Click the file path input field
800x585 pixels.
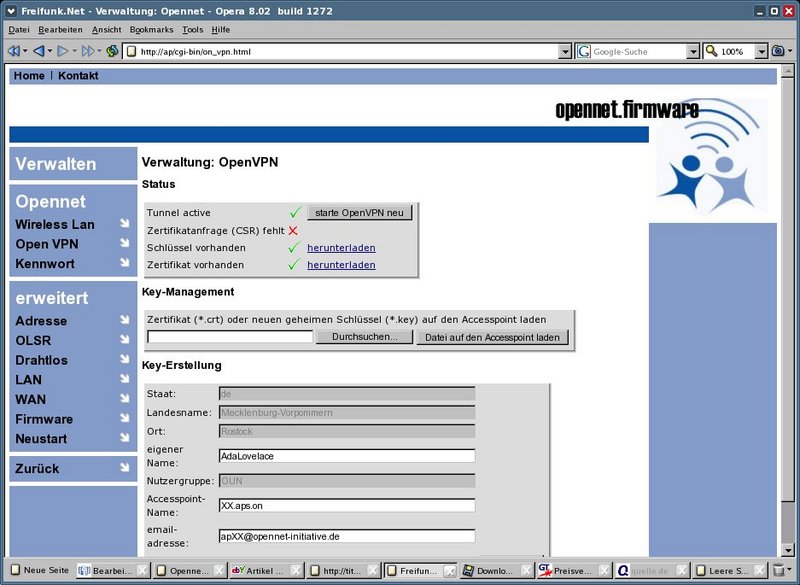point(230,337)
